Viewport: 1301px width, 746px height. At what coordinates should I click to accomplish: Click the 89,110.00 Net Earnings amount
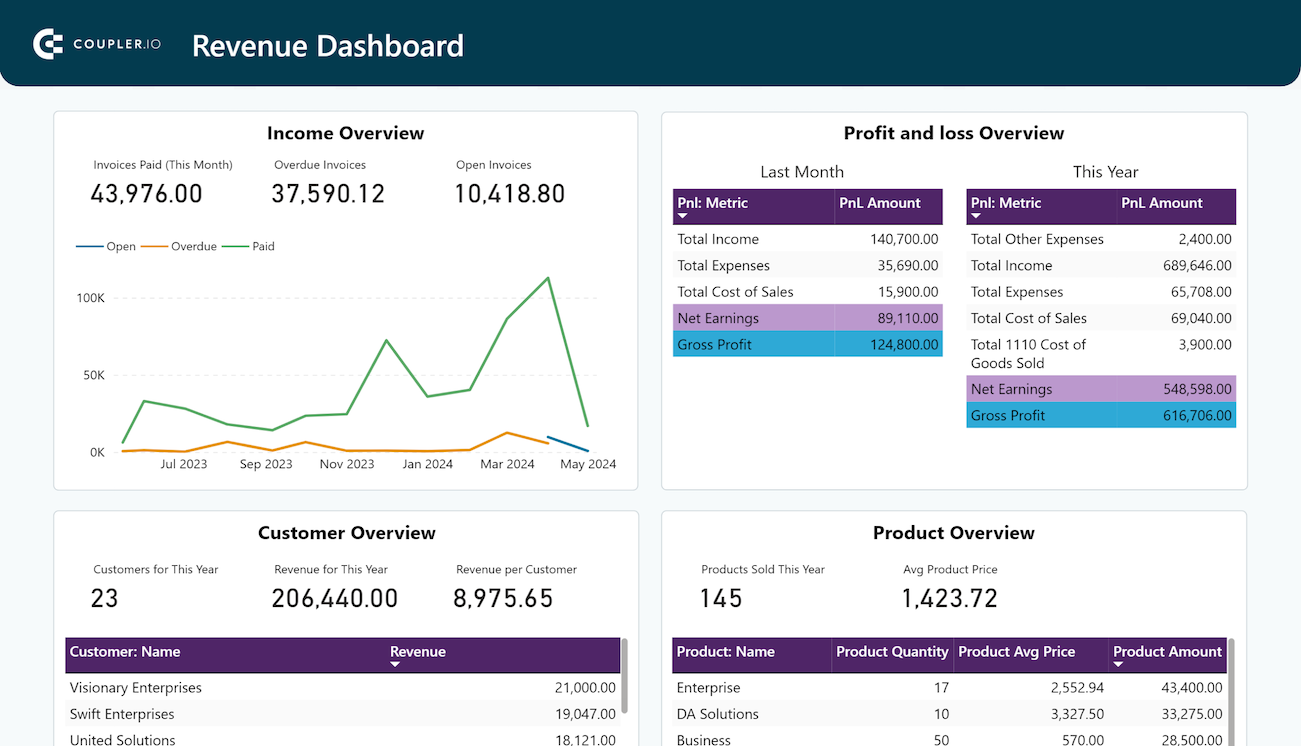click(908, 318)
